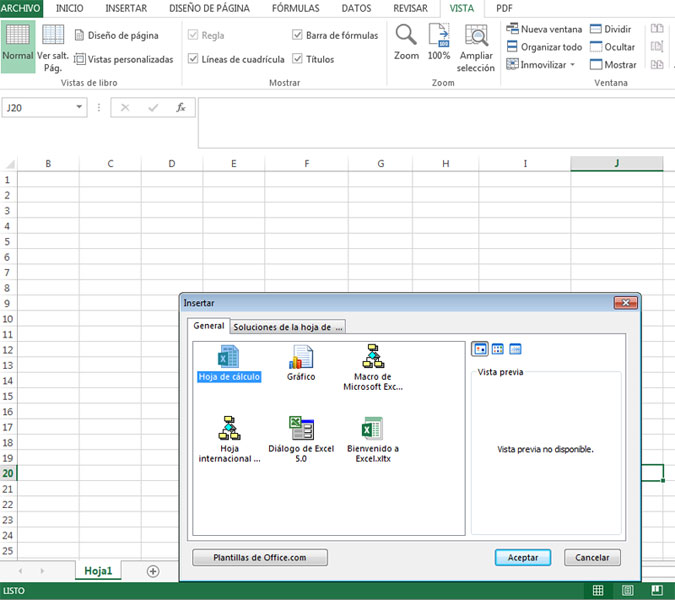Open the FÓRMULAS ribbon tab
This screenshot has height=600, width=675.
296,8
